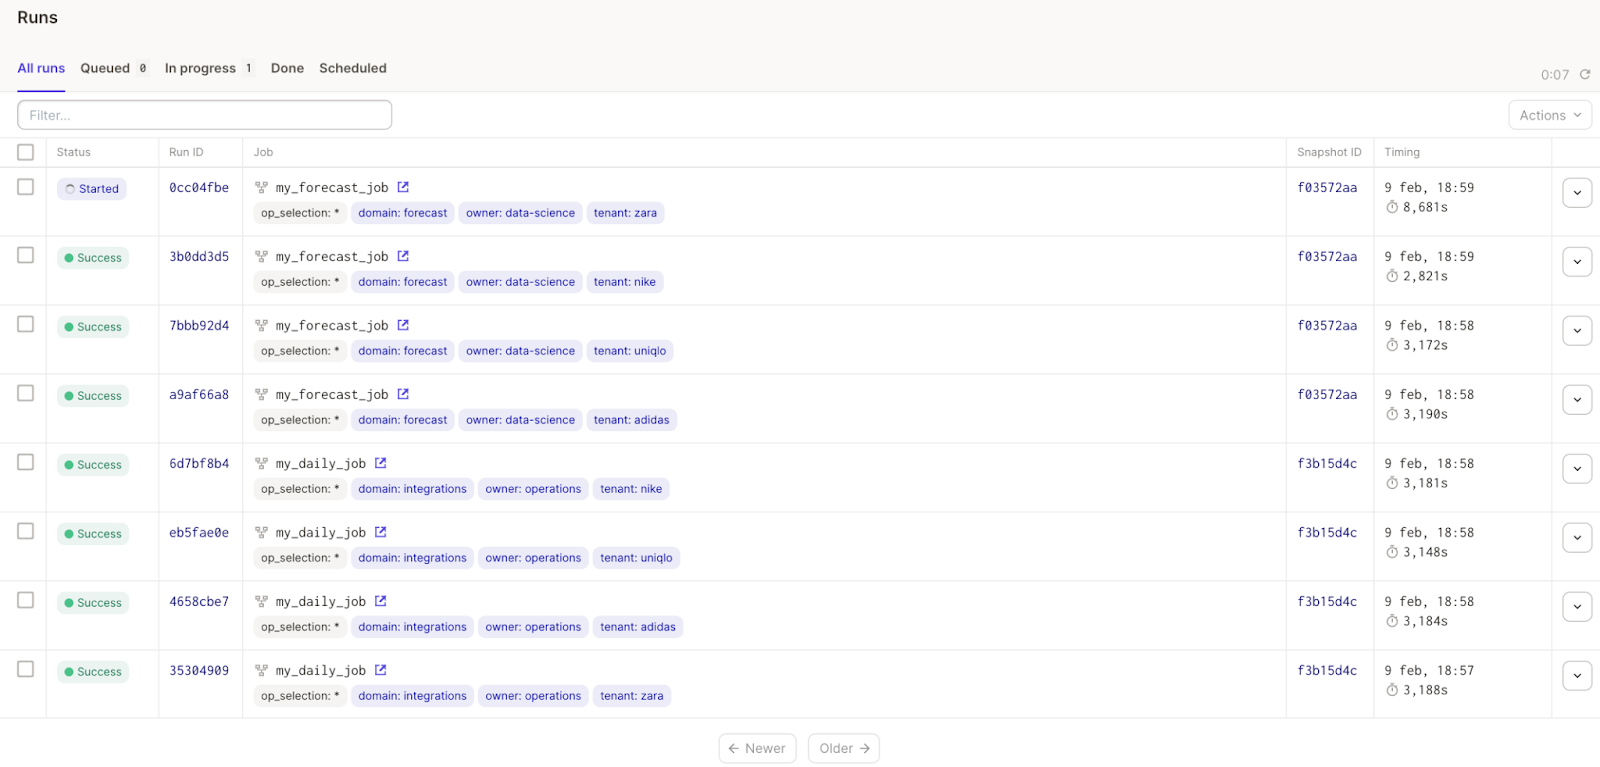Image resolution: width=1600 pixels, height=767 pixels.
Task: Open run ID 3b0dd3d5
Action: click(x=199, y=256)
